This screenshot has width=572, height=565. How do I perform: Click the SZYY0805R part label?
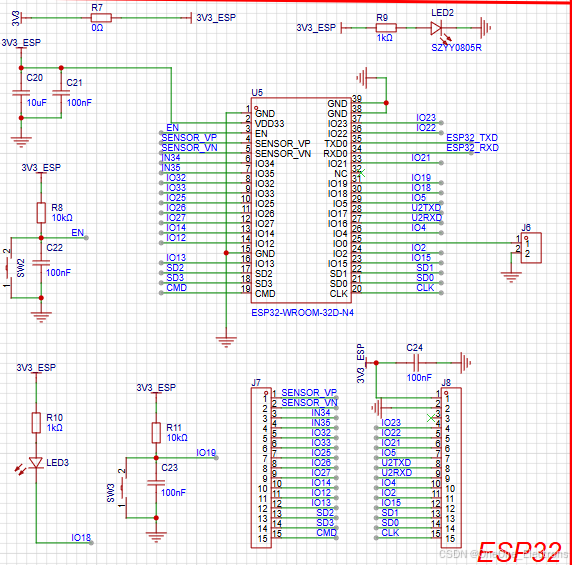[456, 48]
